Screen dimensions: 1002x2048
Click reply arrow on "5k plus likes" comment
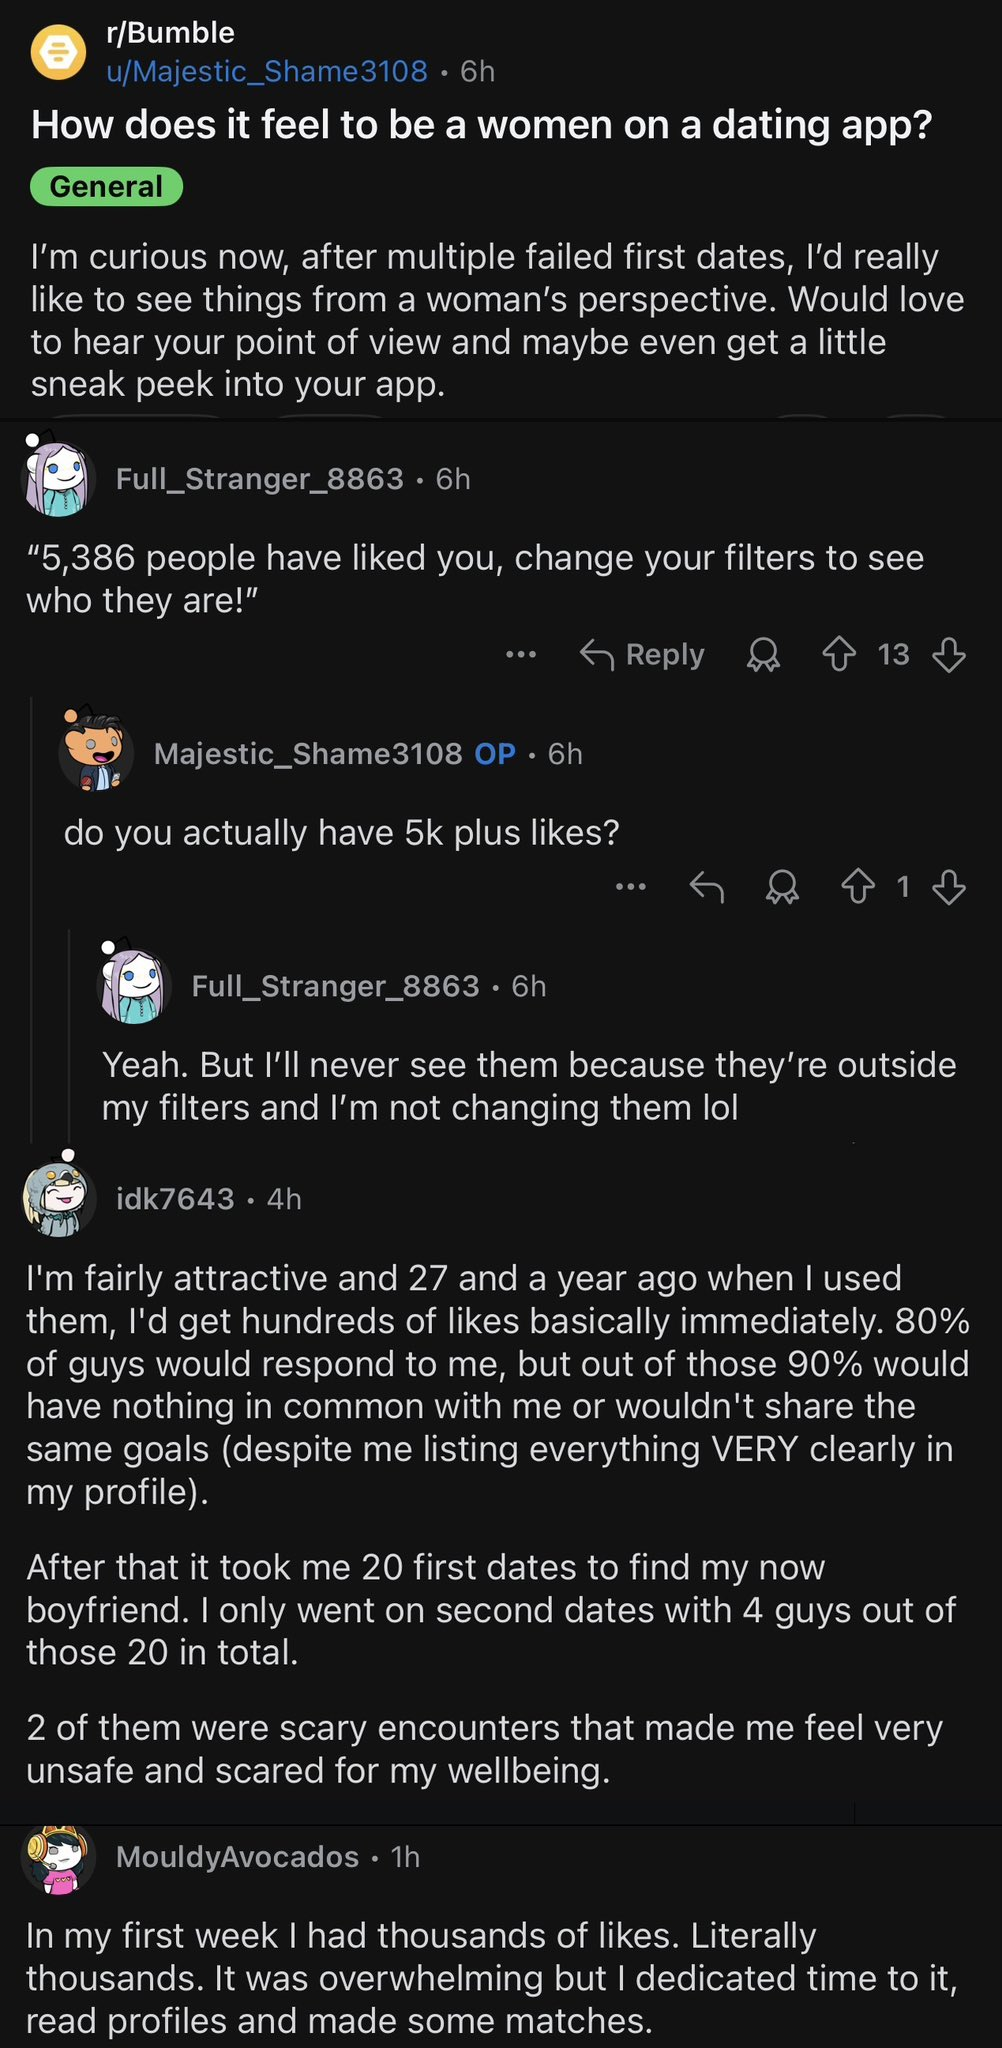tap(707, 887)
